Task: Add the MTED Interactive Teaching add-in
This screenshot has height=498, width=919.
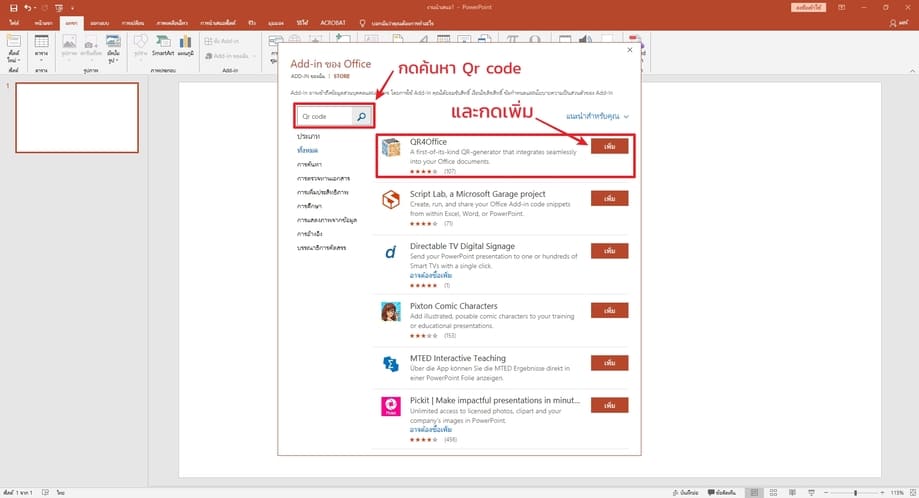Action: pos(610,363)
